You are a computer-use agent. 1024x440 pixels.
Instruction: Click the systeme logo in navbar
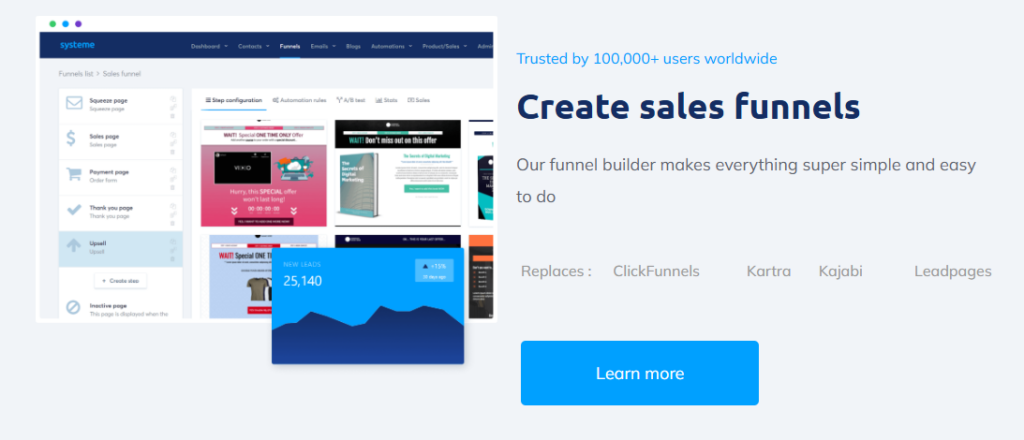tap(77, 45)
